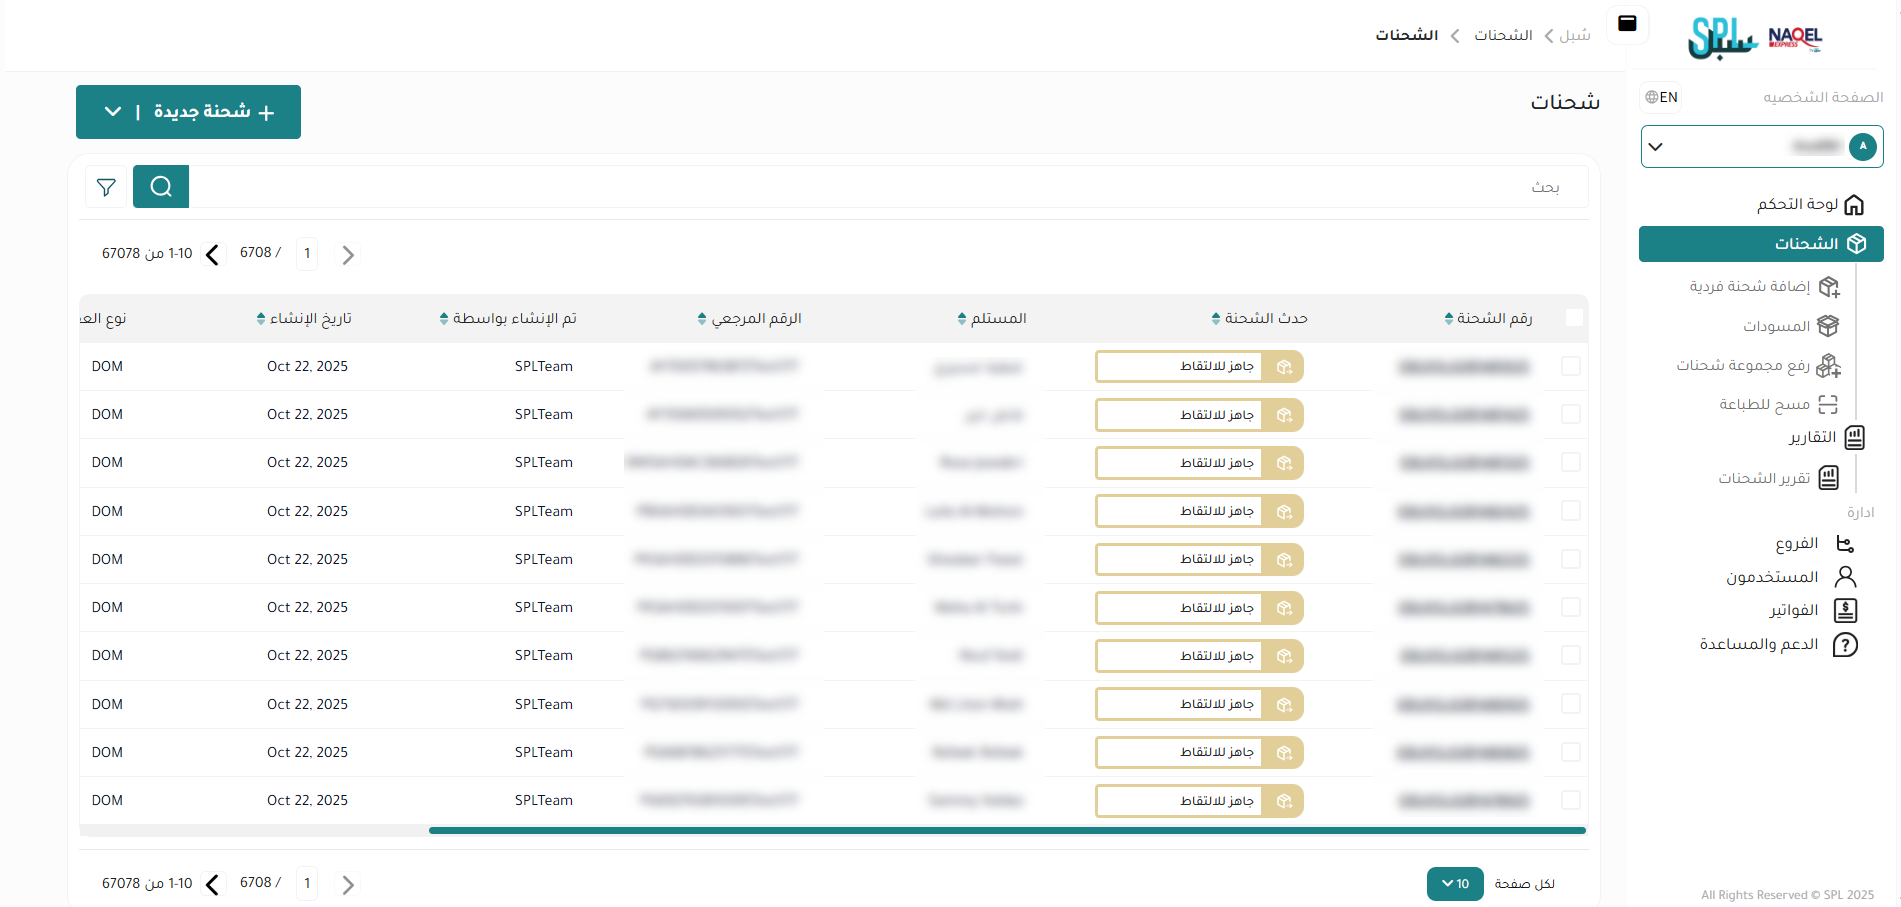Click the middle الشحنات breadcrumb link
1901x907 pixels.
1503,35
